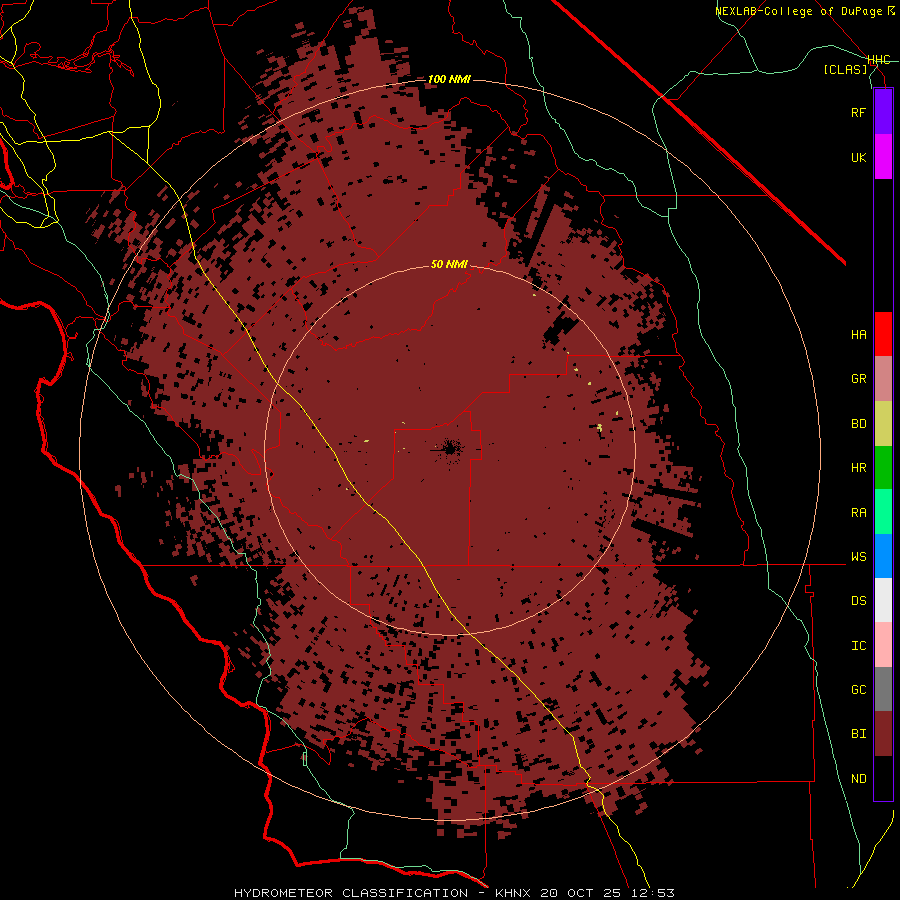
Task: Click the DS white legend swatch
Action: 883,600
